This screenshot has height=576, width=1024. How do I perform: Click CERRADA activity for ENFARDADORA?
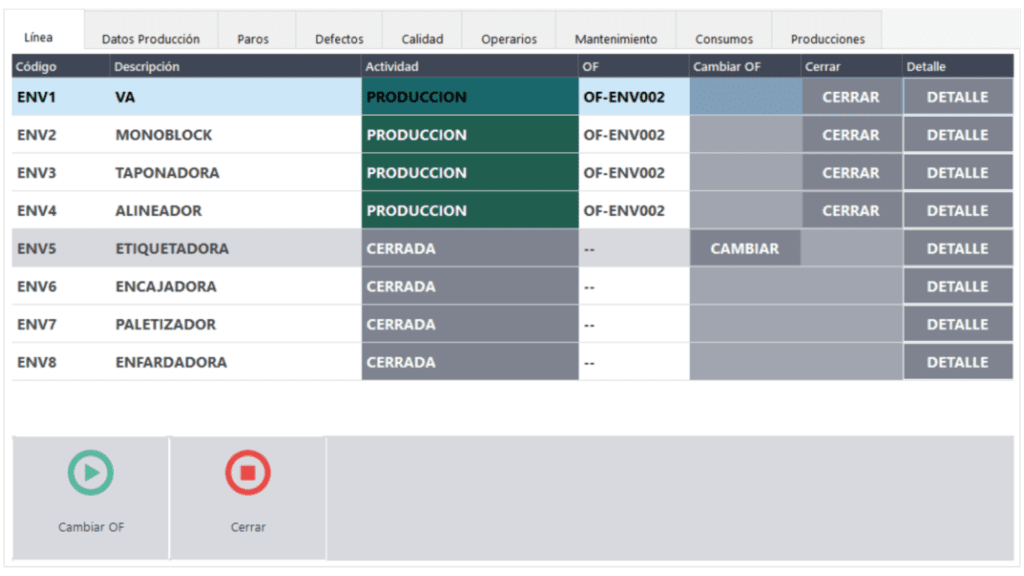(470, 362)
